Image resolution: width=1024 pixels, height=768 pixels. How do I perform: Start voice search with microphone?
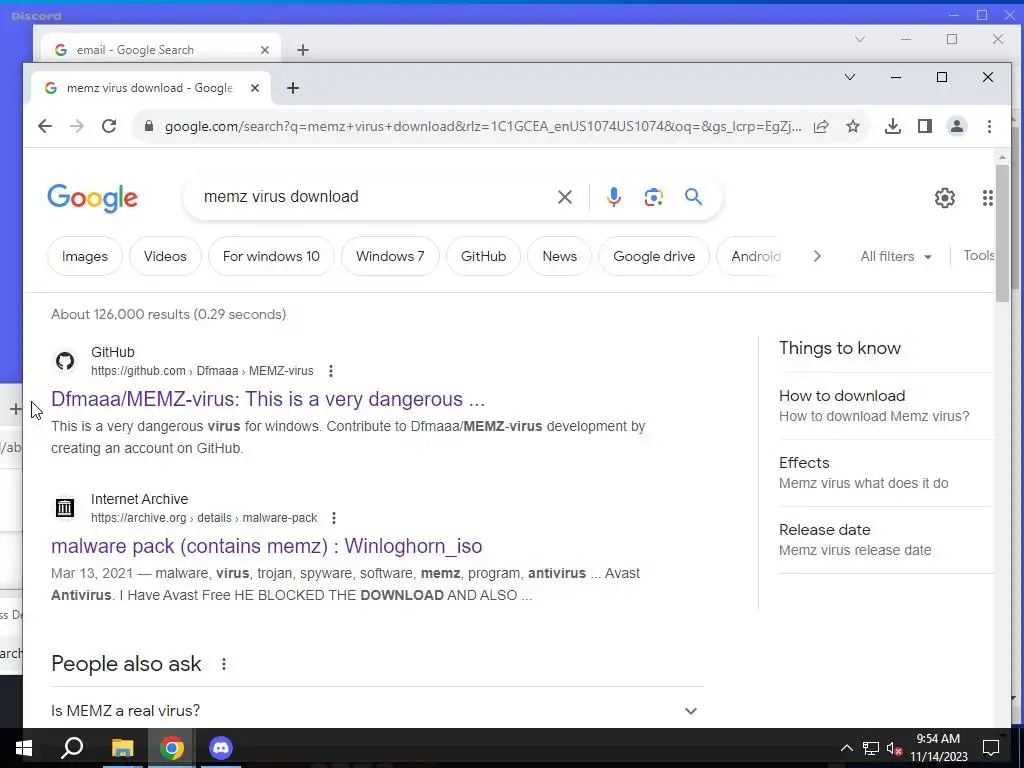click(x=614, y=197)
